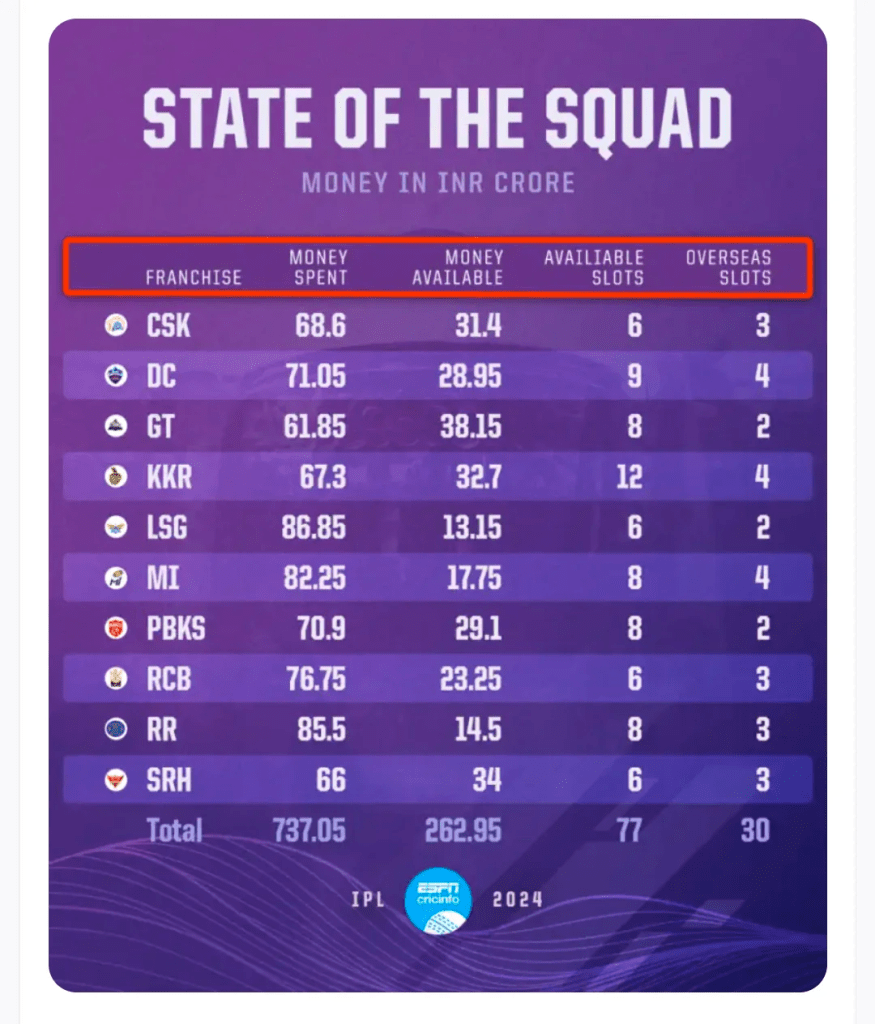Click the Available Slots column header

(594, 268)
